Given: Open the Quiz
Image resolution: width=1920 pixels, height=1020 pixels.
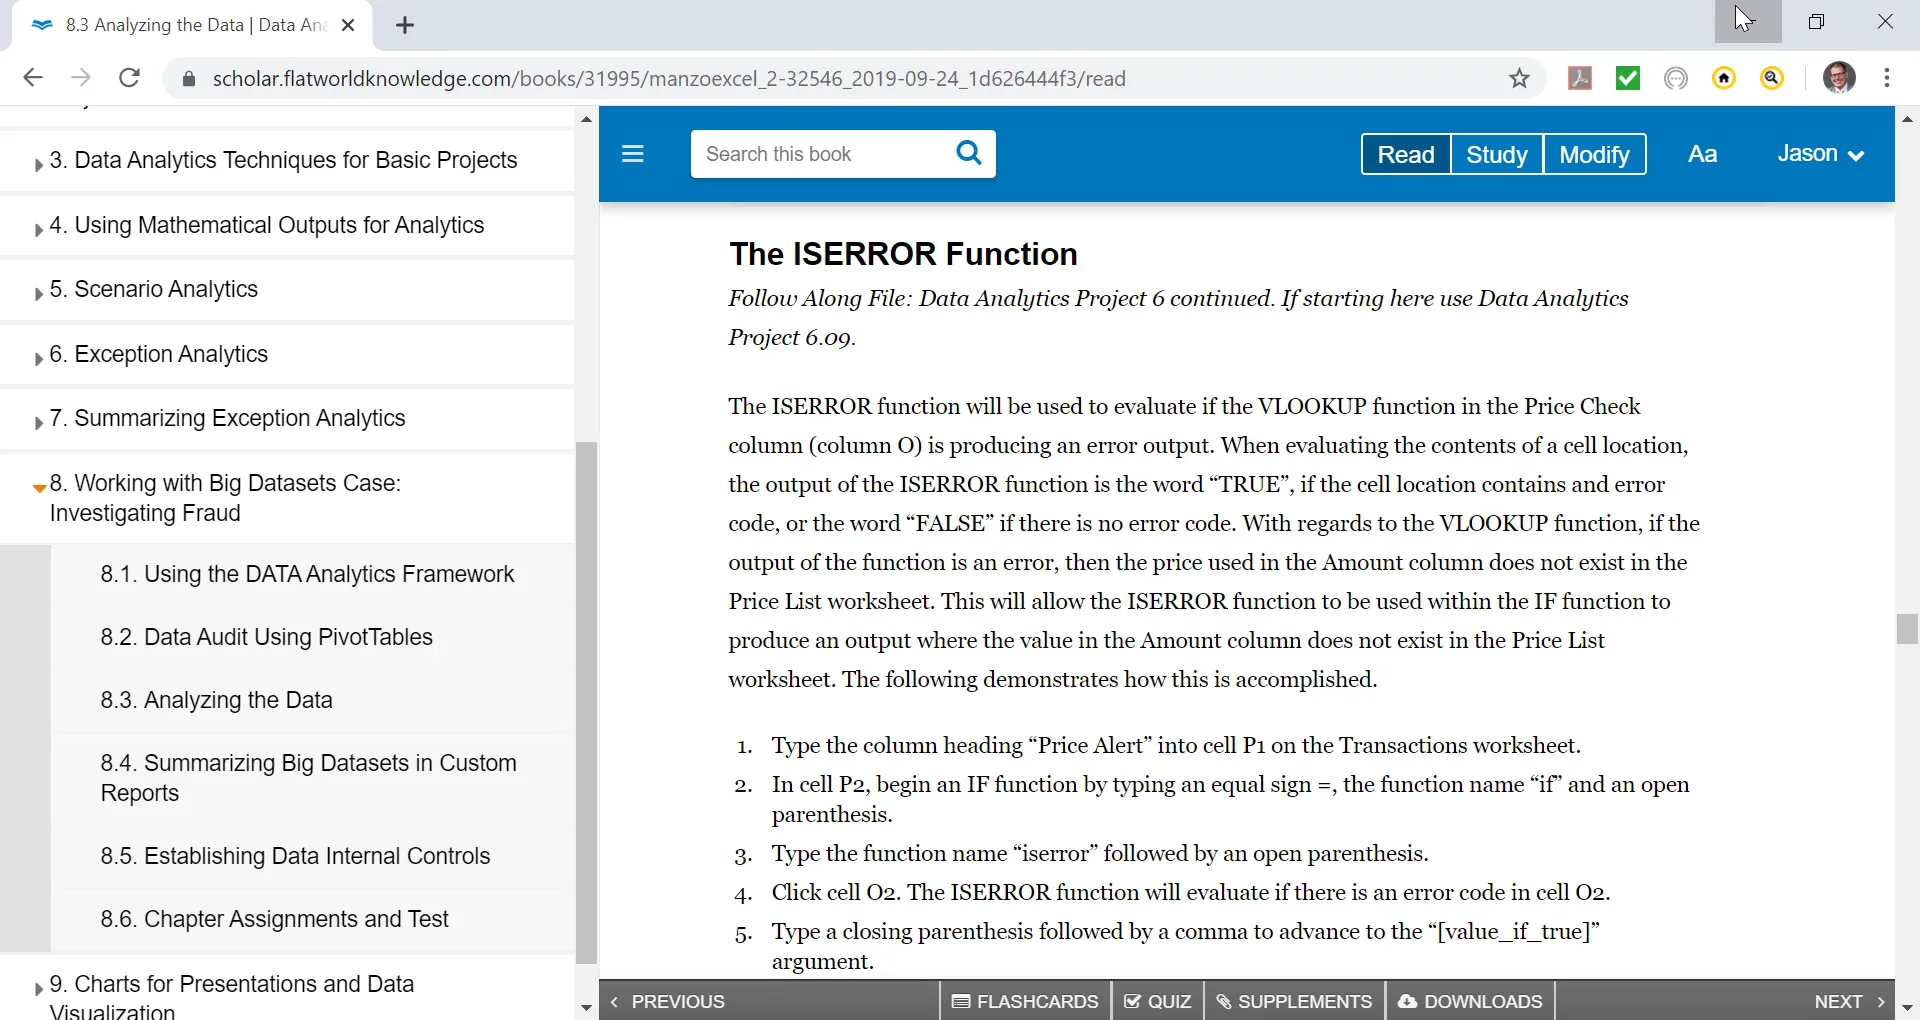Looking at the screenshot, I should point(1158,1001).
